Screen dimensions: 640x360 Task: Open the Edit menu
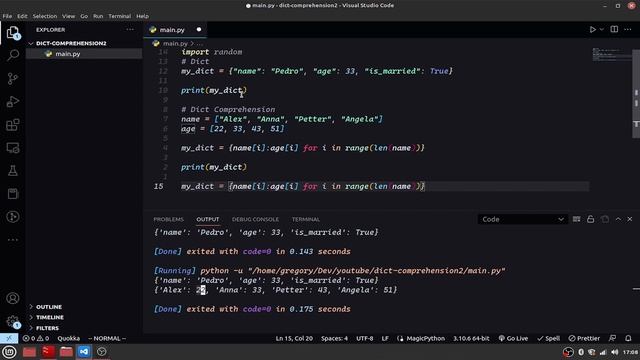(x=22, y=16)
